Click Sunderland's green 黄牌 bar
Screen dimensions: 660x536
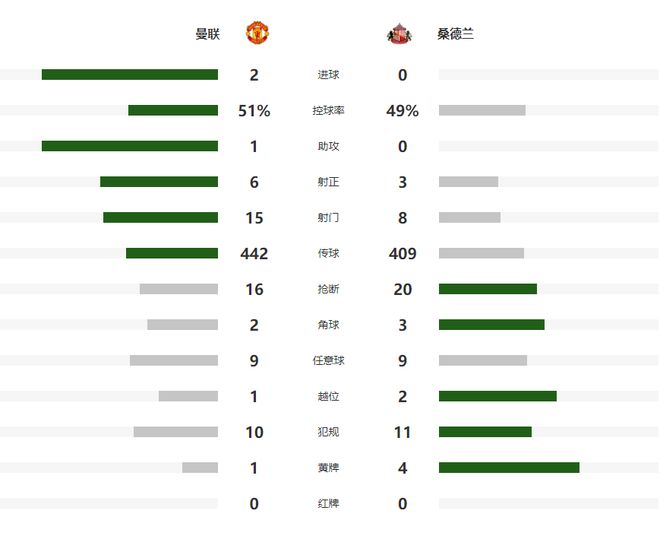(509, 468)
